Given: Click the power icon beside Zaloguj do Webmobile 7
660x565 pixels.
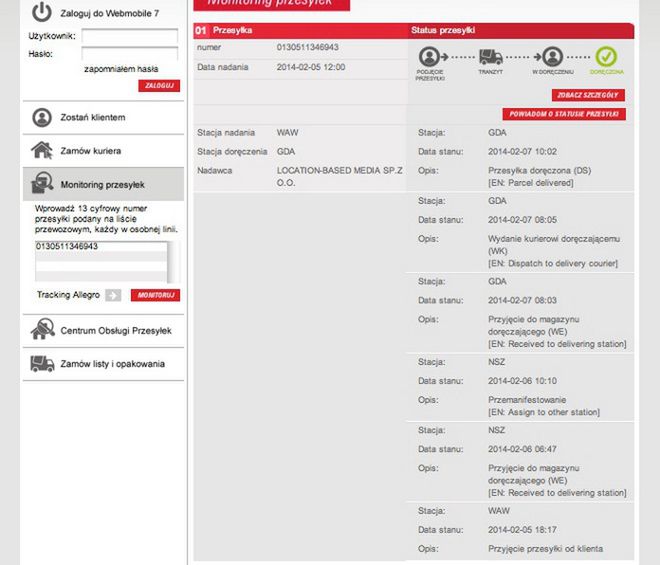Looking at the screenshot, I should 42,12.
